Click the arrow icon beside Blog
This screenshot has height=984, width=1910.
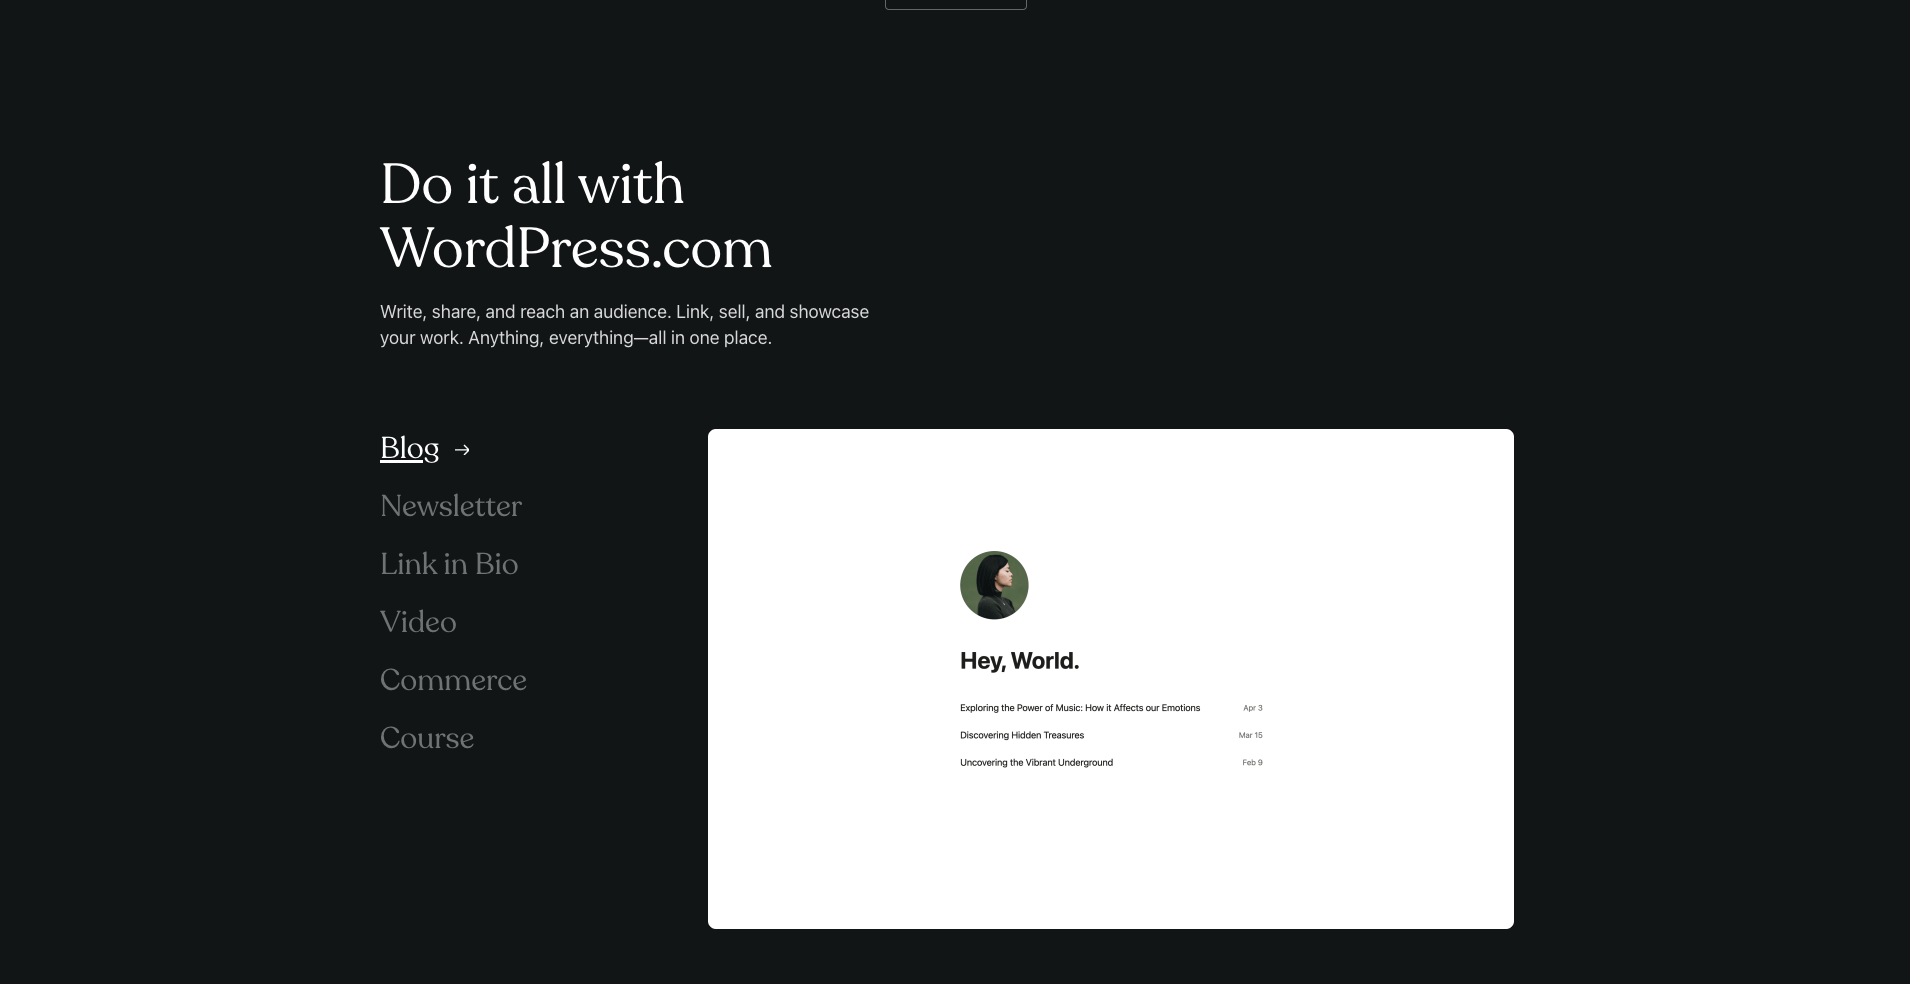coord(462,450)
